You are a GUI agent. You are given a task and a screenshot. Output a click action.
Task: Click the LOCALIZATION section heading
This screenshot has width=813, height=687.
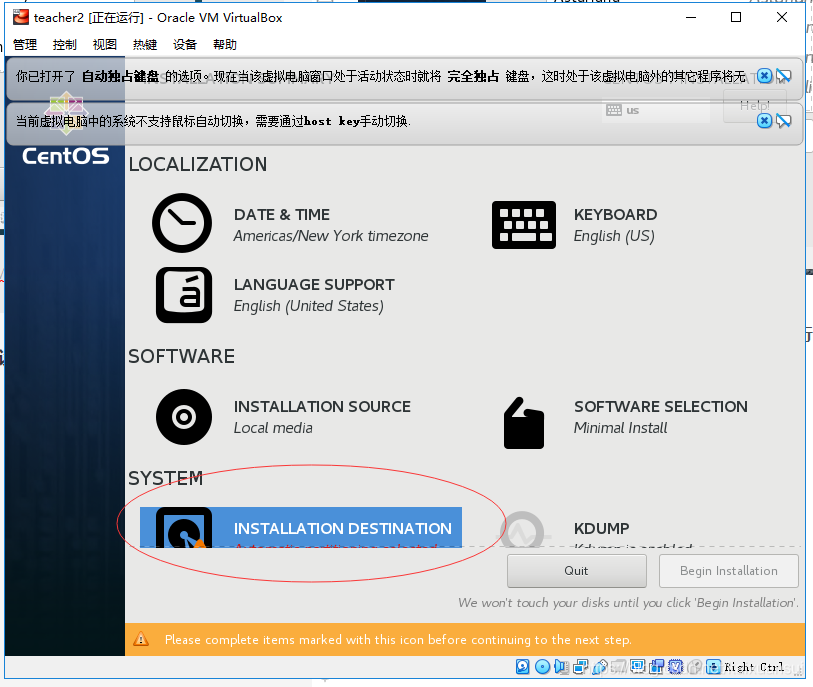(198, 164)
